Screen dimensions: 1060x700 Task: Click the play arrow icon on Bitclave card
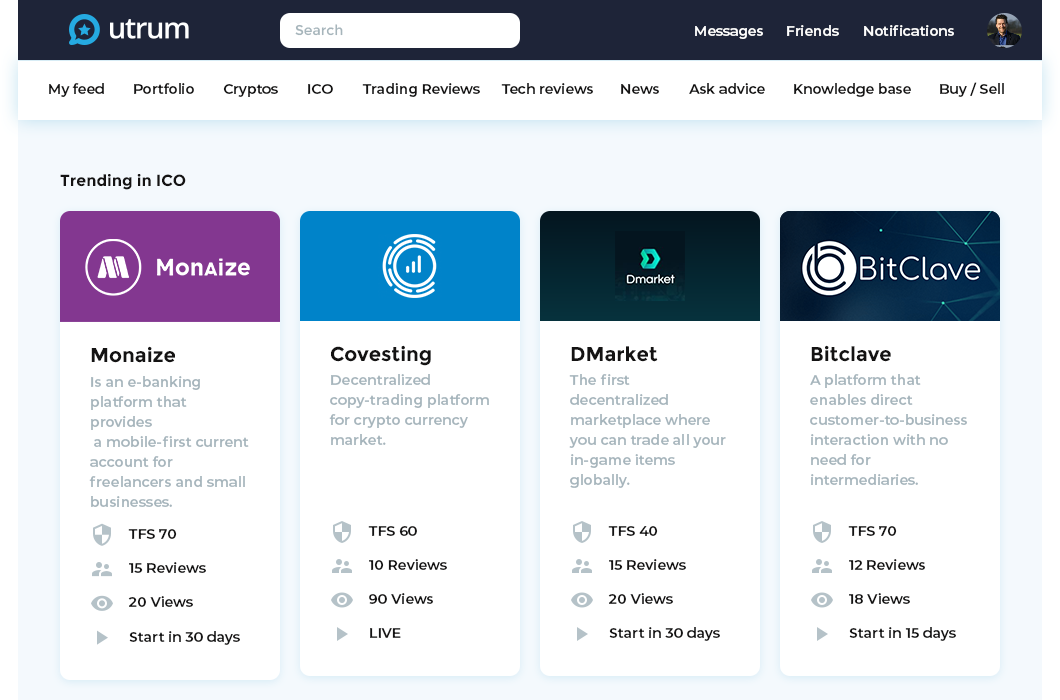click(x=822, y=634)
